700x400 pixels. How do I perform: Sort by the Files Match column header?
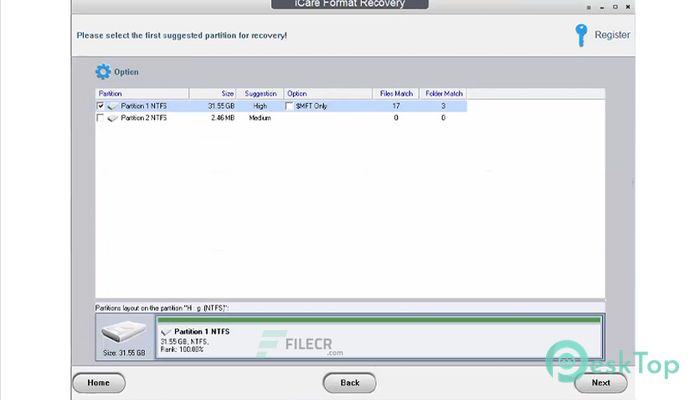[396, 93]
